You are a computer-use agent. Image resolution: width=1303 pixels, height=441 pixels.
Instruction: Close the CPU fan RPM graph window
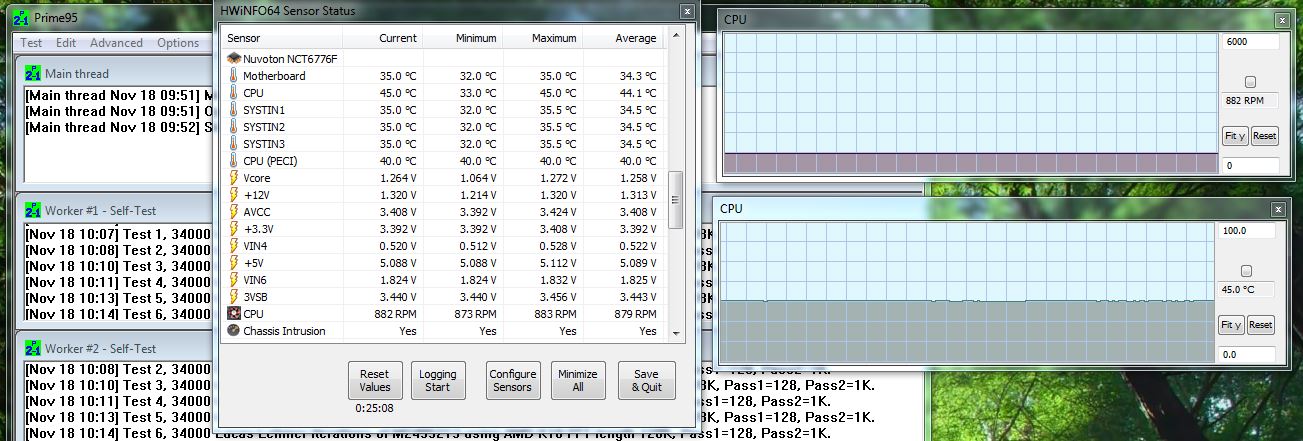[x=1281, y=20]
